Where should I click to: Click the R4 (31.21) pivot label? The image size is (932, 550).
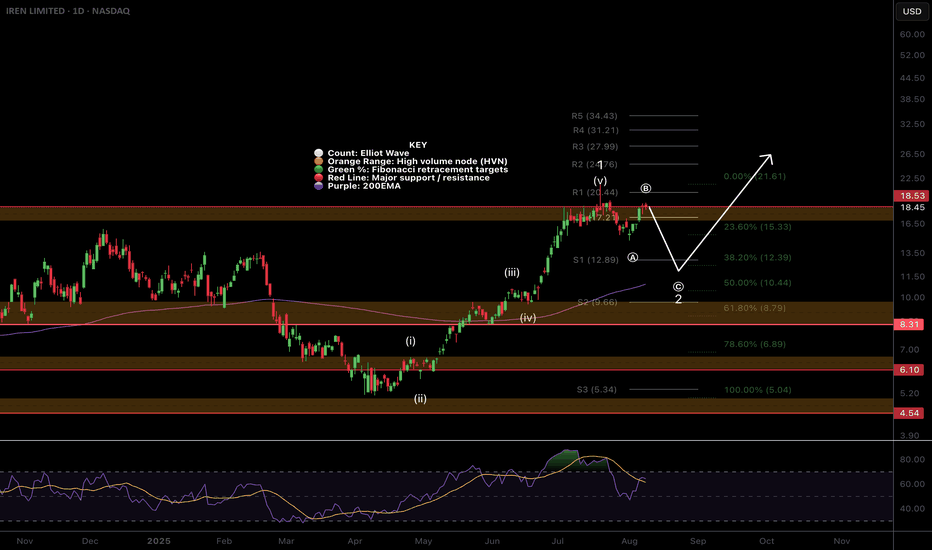[x=596, y=130]
